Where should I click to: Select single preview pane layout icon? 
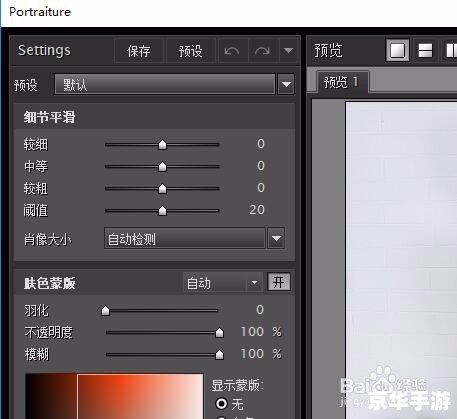click(397, 51)
